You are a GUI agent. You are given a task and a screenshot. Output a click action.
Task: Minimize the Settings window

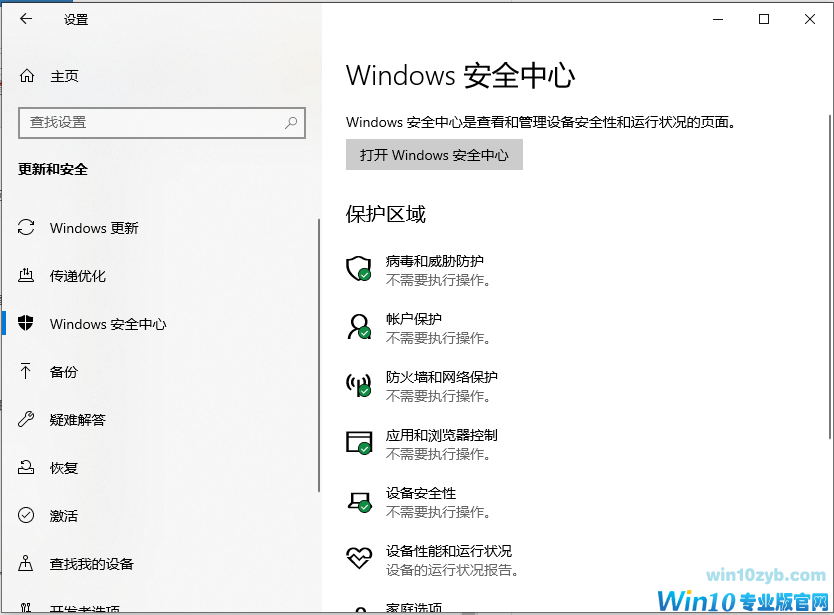[718, 19]
